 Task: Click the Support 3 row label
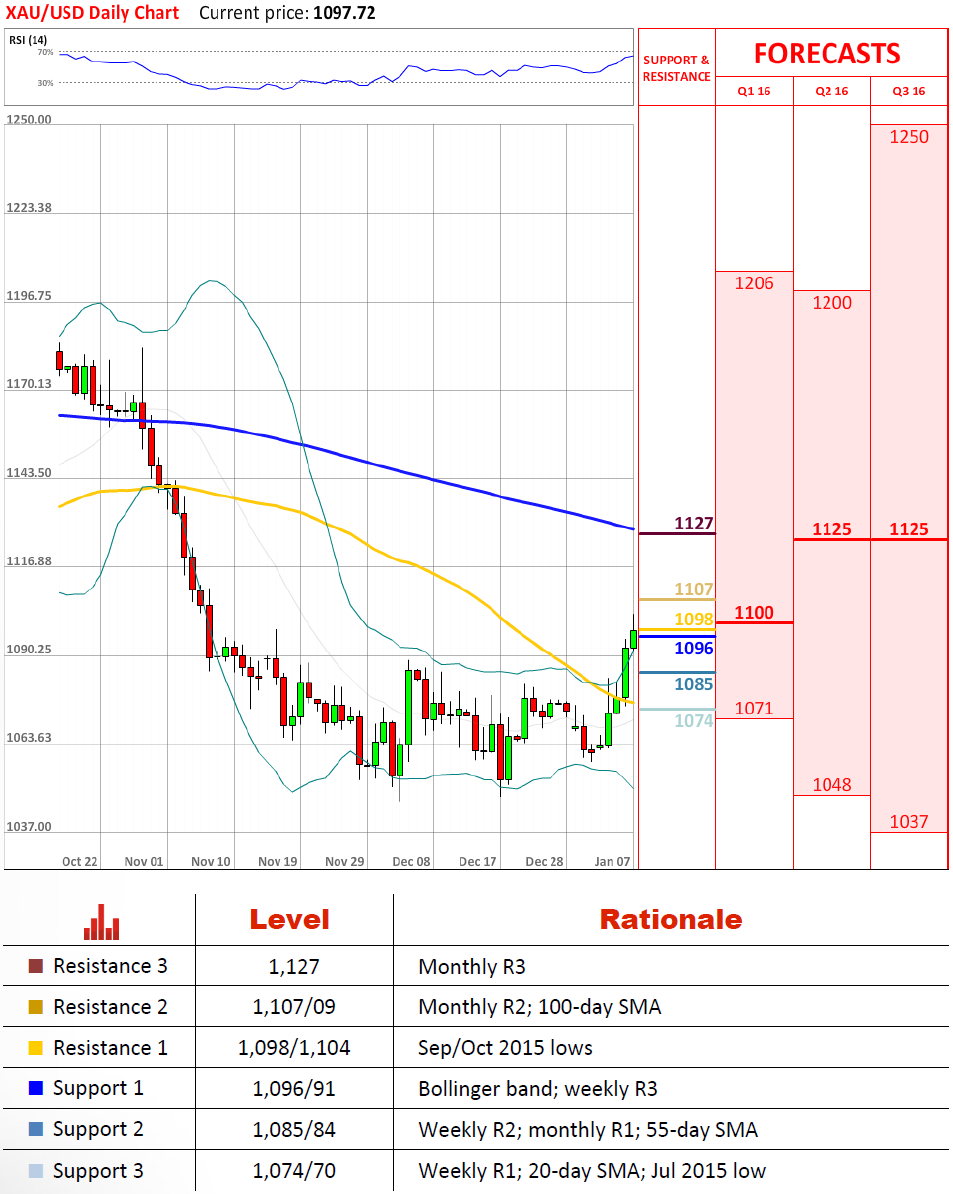[98, 1171]
